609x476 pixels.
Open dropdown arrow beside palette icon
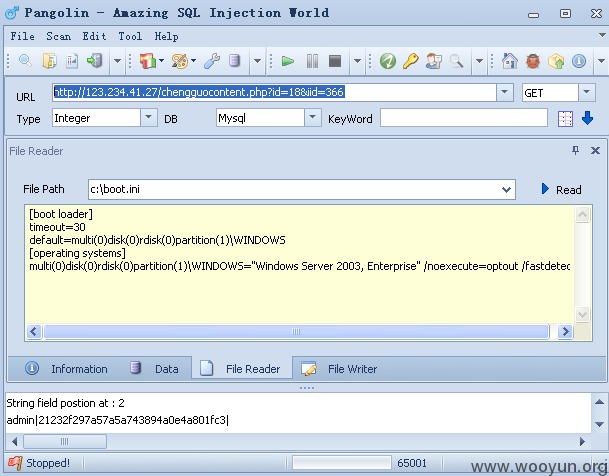tap(193, 61)
